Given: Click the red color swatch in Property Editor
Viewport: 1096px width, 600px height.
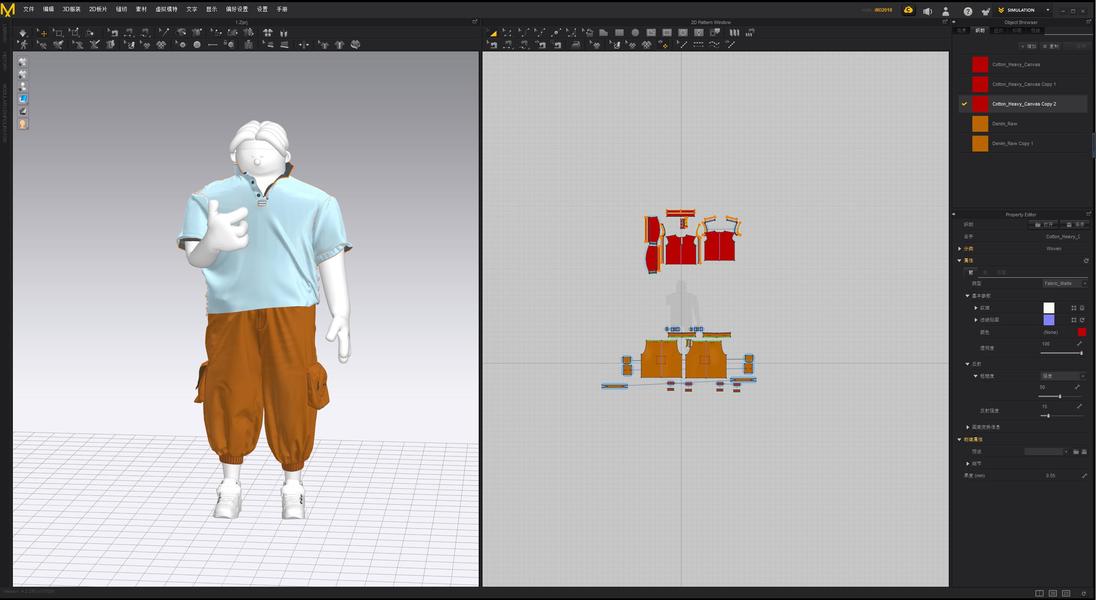Looking at the screenshot, I should point(1082,332).
